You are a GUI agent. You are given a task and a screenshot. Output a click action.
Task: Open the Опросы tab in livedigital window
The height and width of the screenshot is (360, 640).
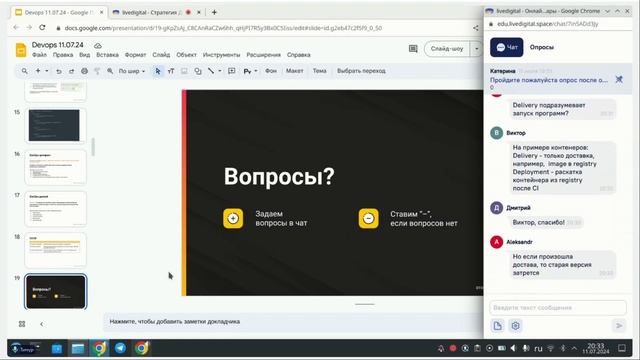(x=542, y=47)
